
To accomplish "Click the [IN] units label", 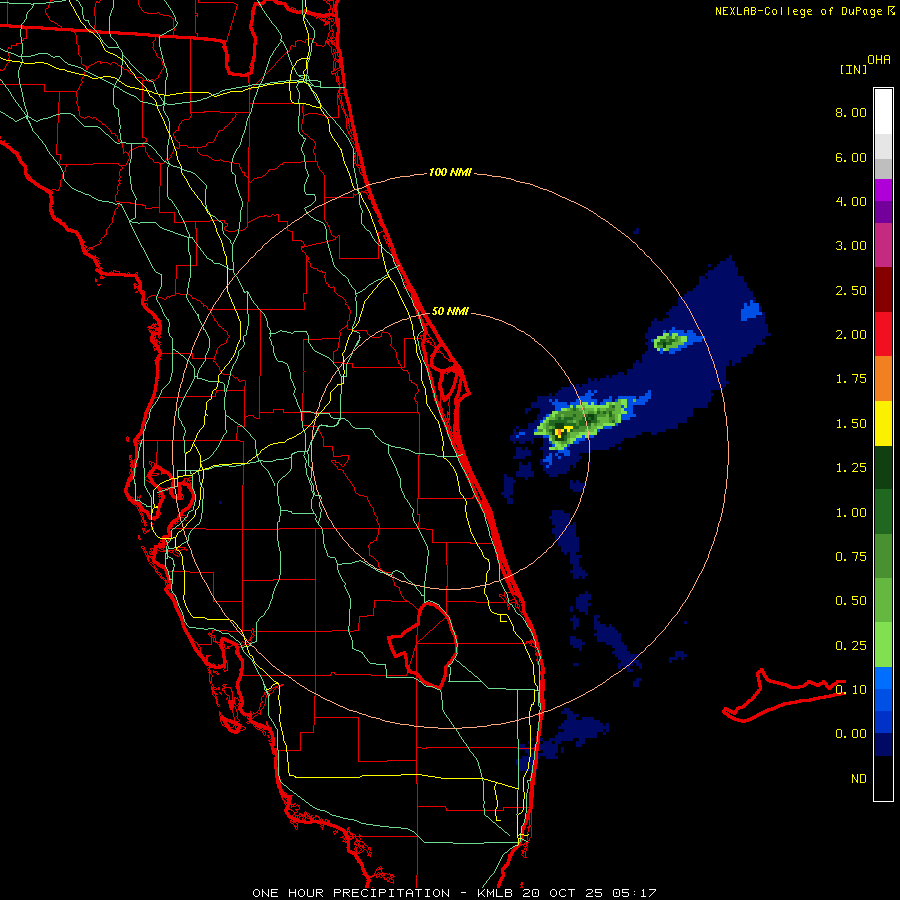I will click(853, 69).
